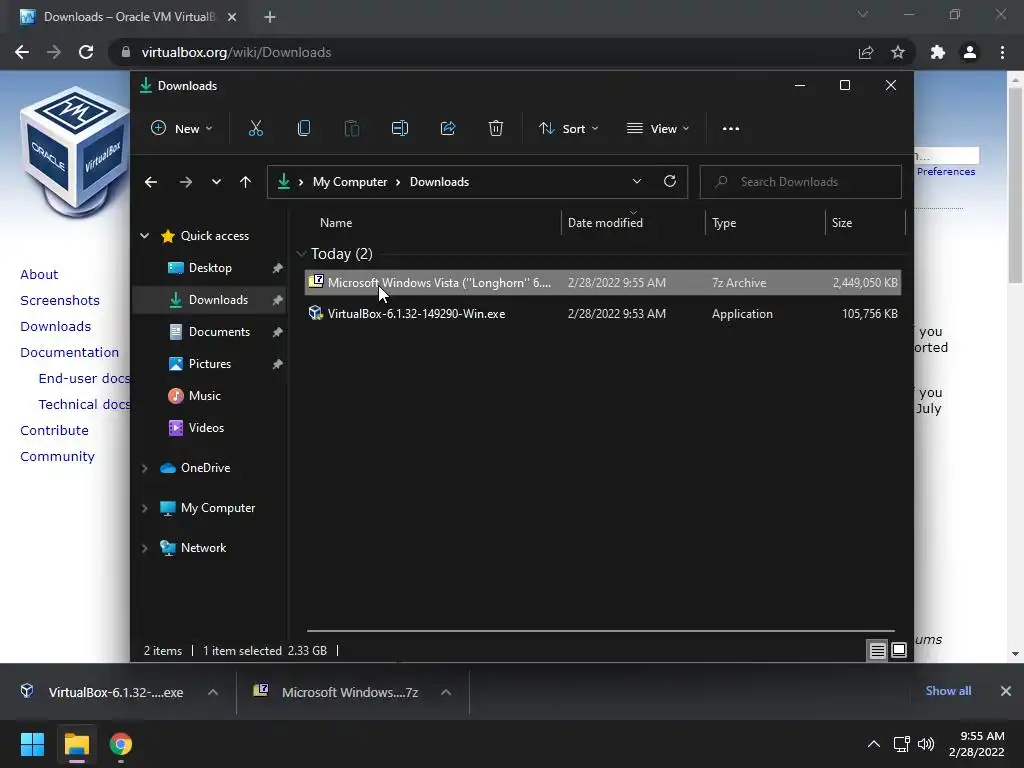Open the View dropdown

(658, 129)
